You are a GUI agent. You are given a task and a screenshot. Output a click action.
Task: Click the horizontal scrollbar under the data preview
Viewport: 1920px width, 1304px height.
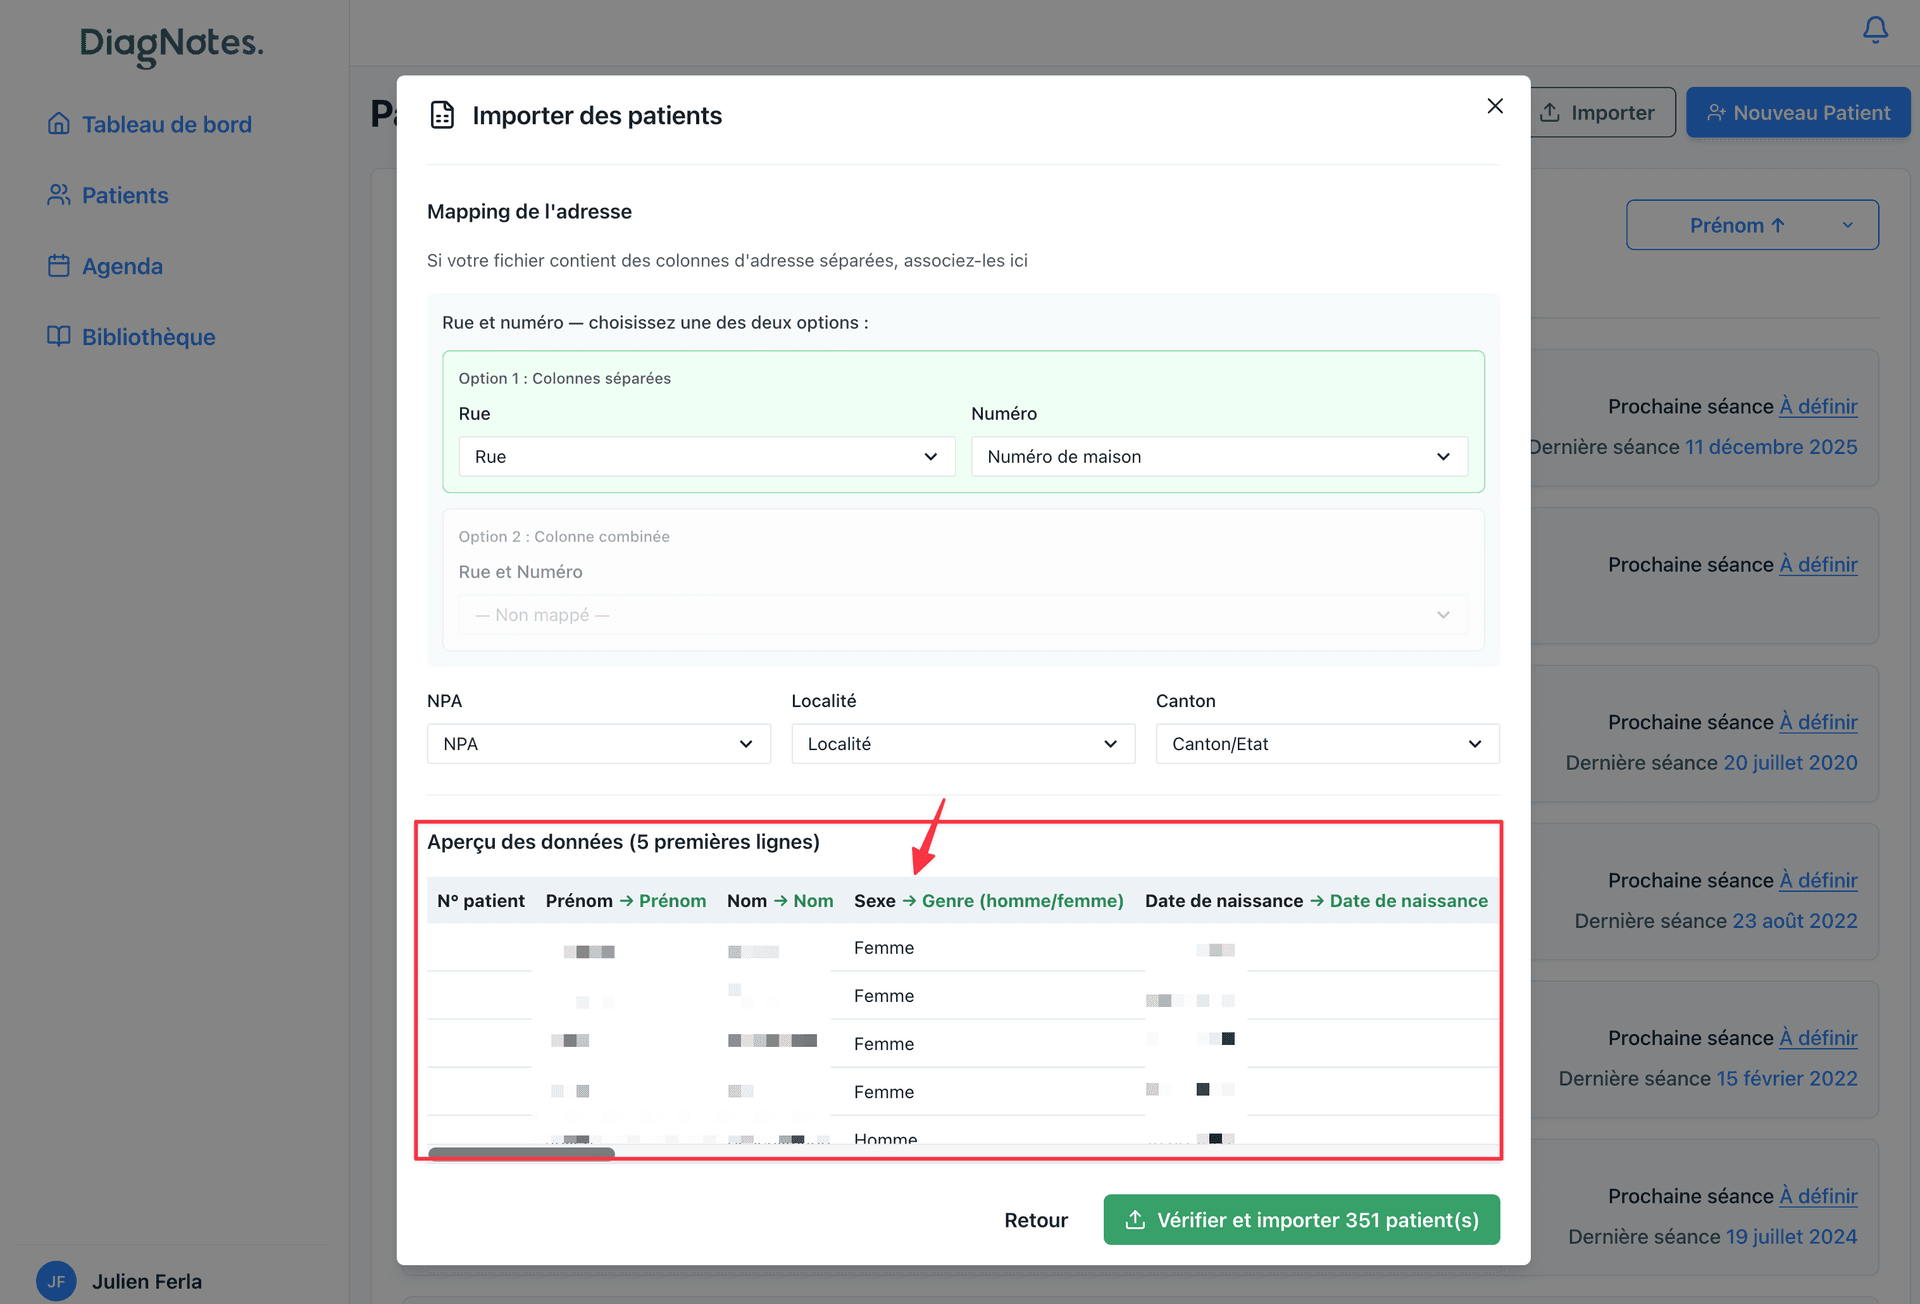click(521, 1152)
